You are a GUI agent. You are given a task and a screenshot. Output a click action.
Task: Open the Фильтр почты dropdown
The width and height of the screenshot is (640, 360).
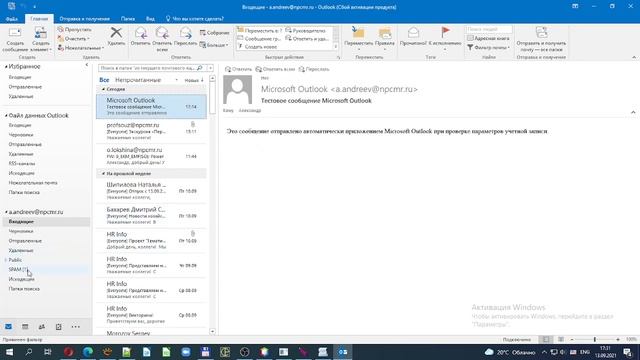(488, 47)
